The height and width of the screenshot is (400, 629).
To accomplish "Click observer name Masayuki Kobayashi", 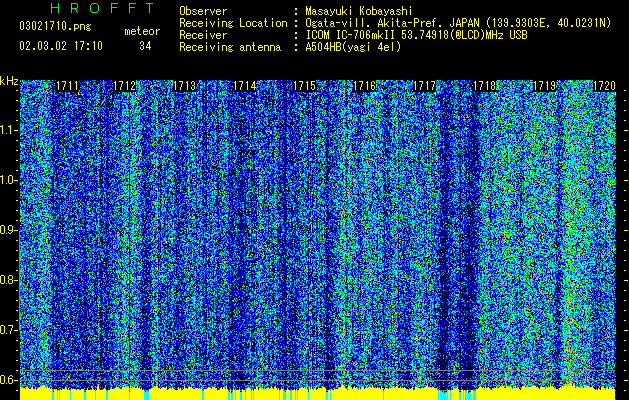I will point(359,11).
